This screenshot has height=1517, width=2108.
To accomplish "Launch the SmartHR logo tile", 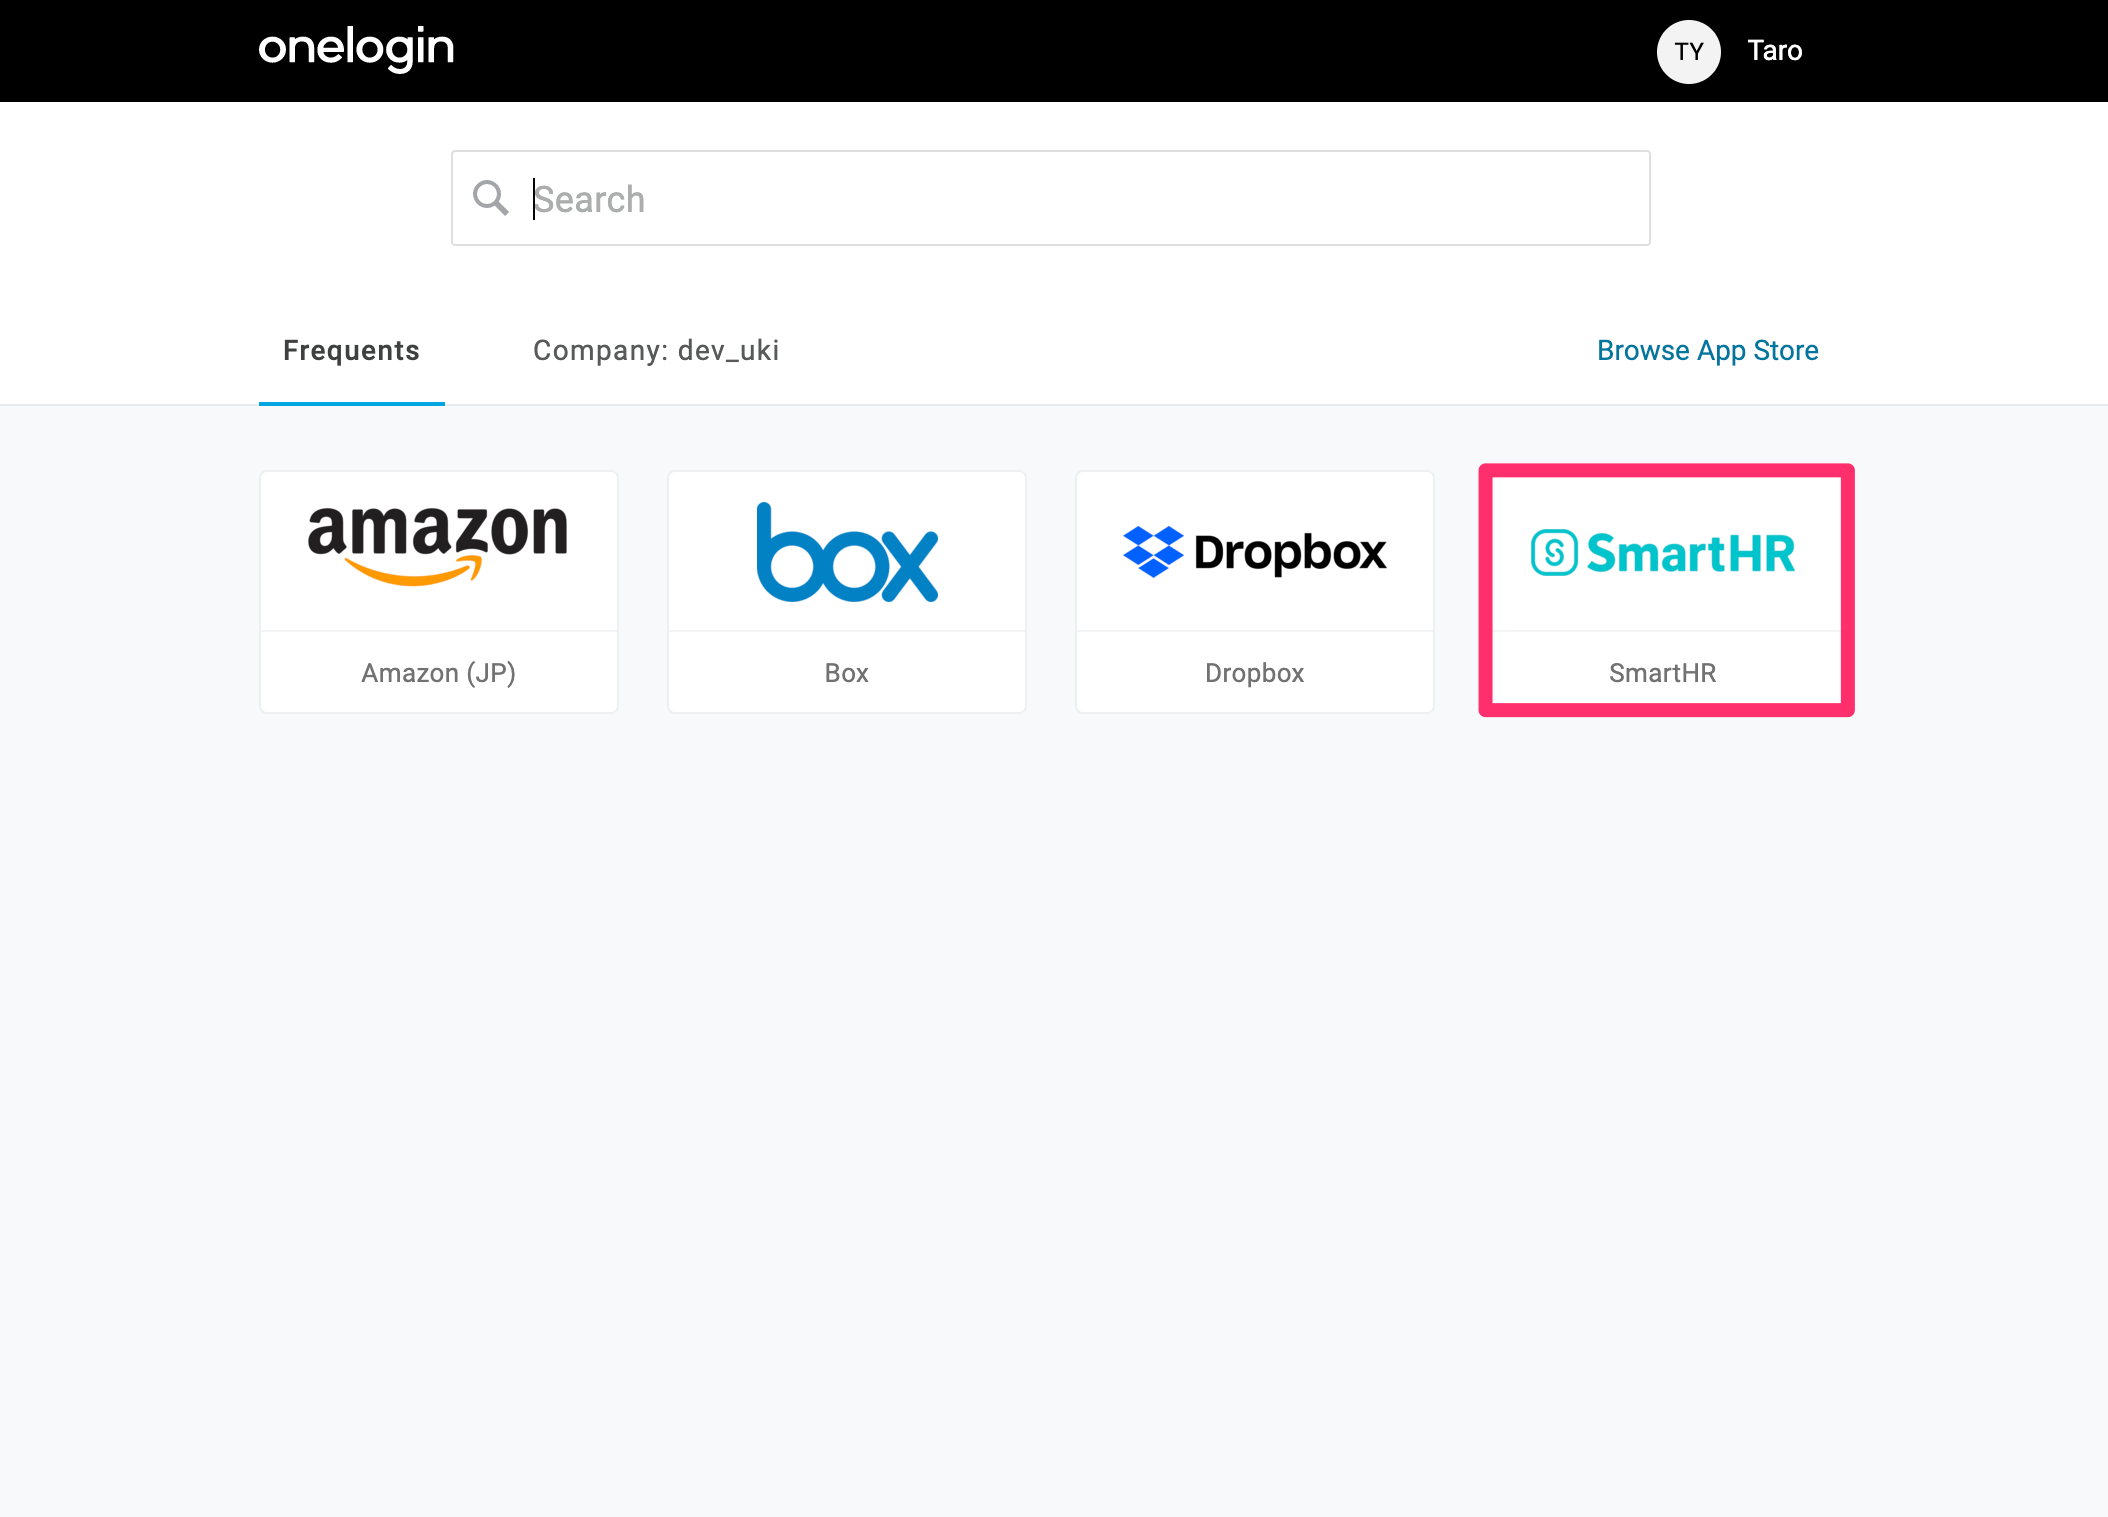I will 1663,553.
